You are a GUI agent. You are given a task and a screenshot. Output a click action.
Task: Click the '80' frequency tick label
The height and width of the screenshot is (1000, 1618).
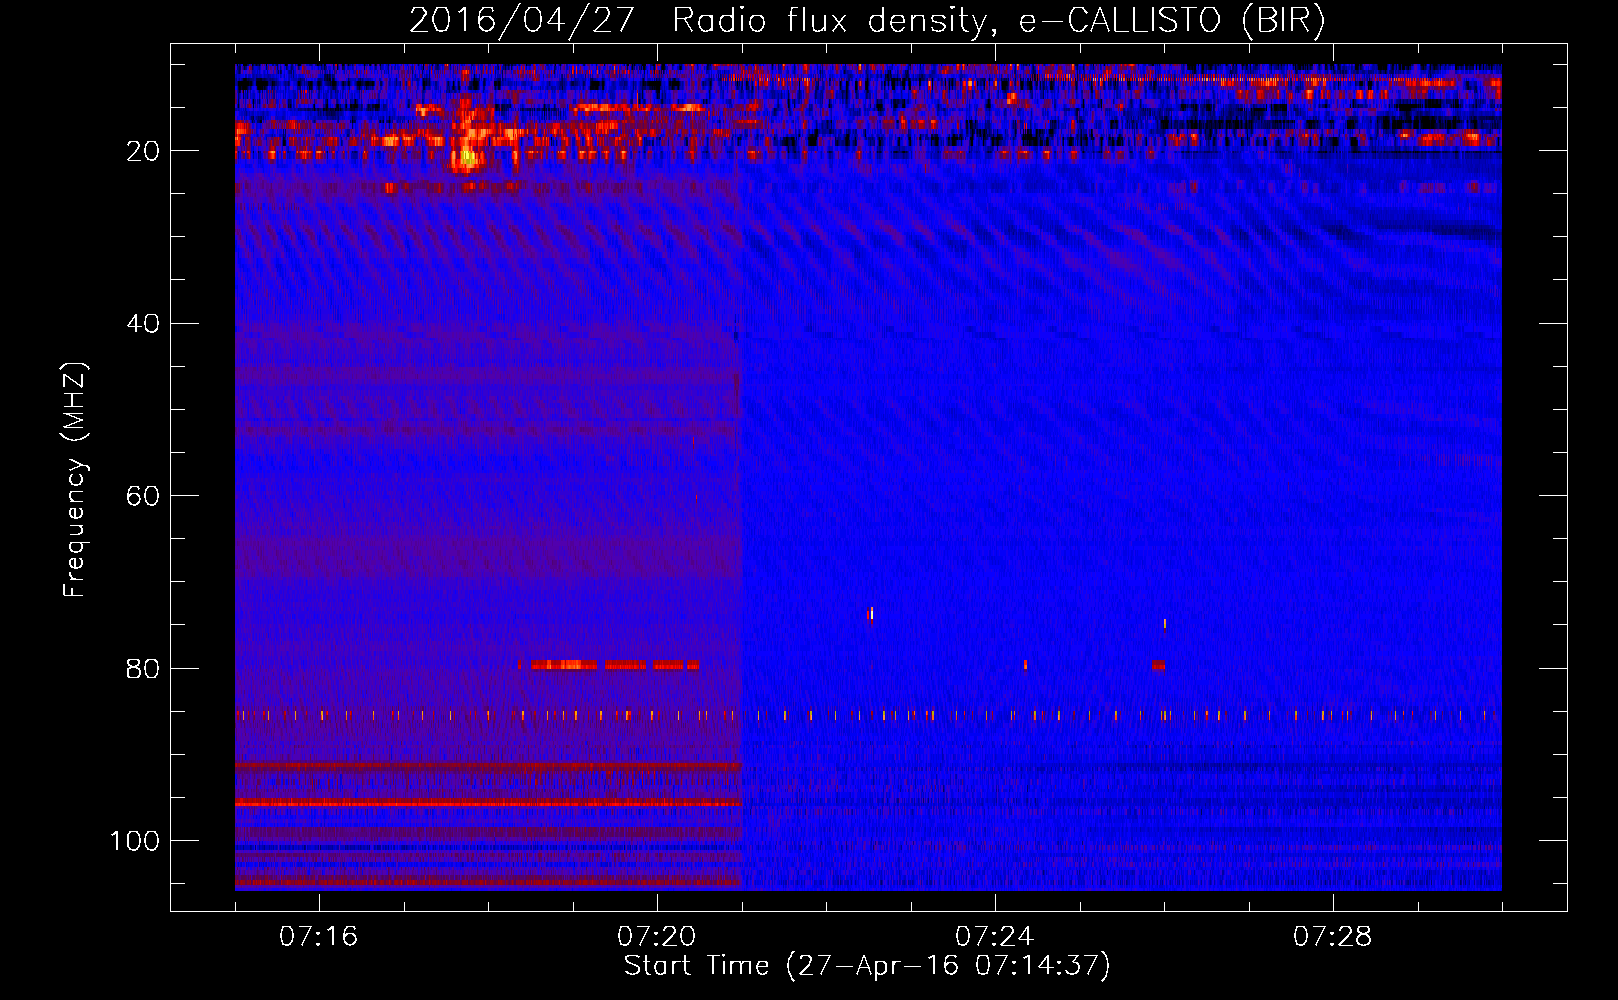[143, 669]
